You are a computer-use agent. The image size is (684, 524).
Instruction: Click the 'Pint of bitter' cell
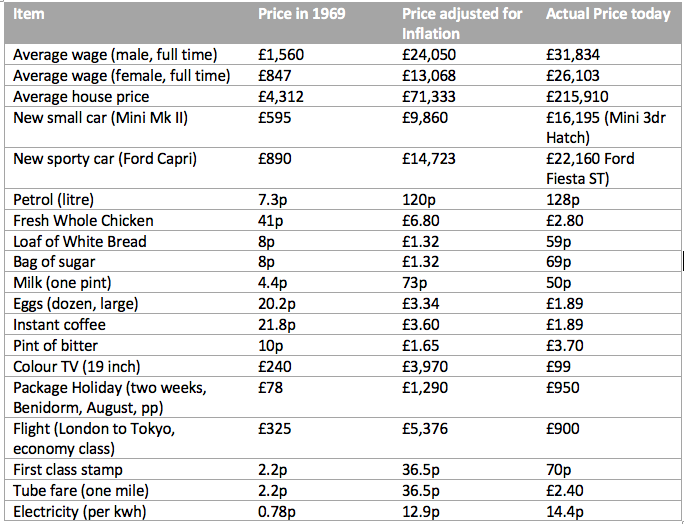[x=55, y=346]
